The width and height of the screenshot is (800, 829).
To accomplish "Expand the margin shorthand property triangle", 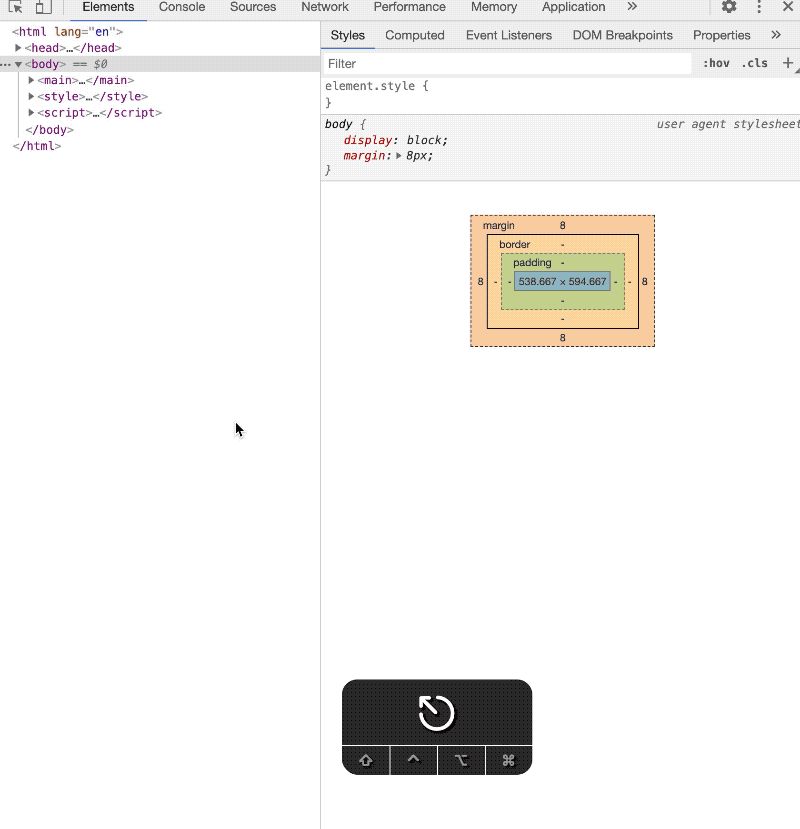I will (399, 156).
